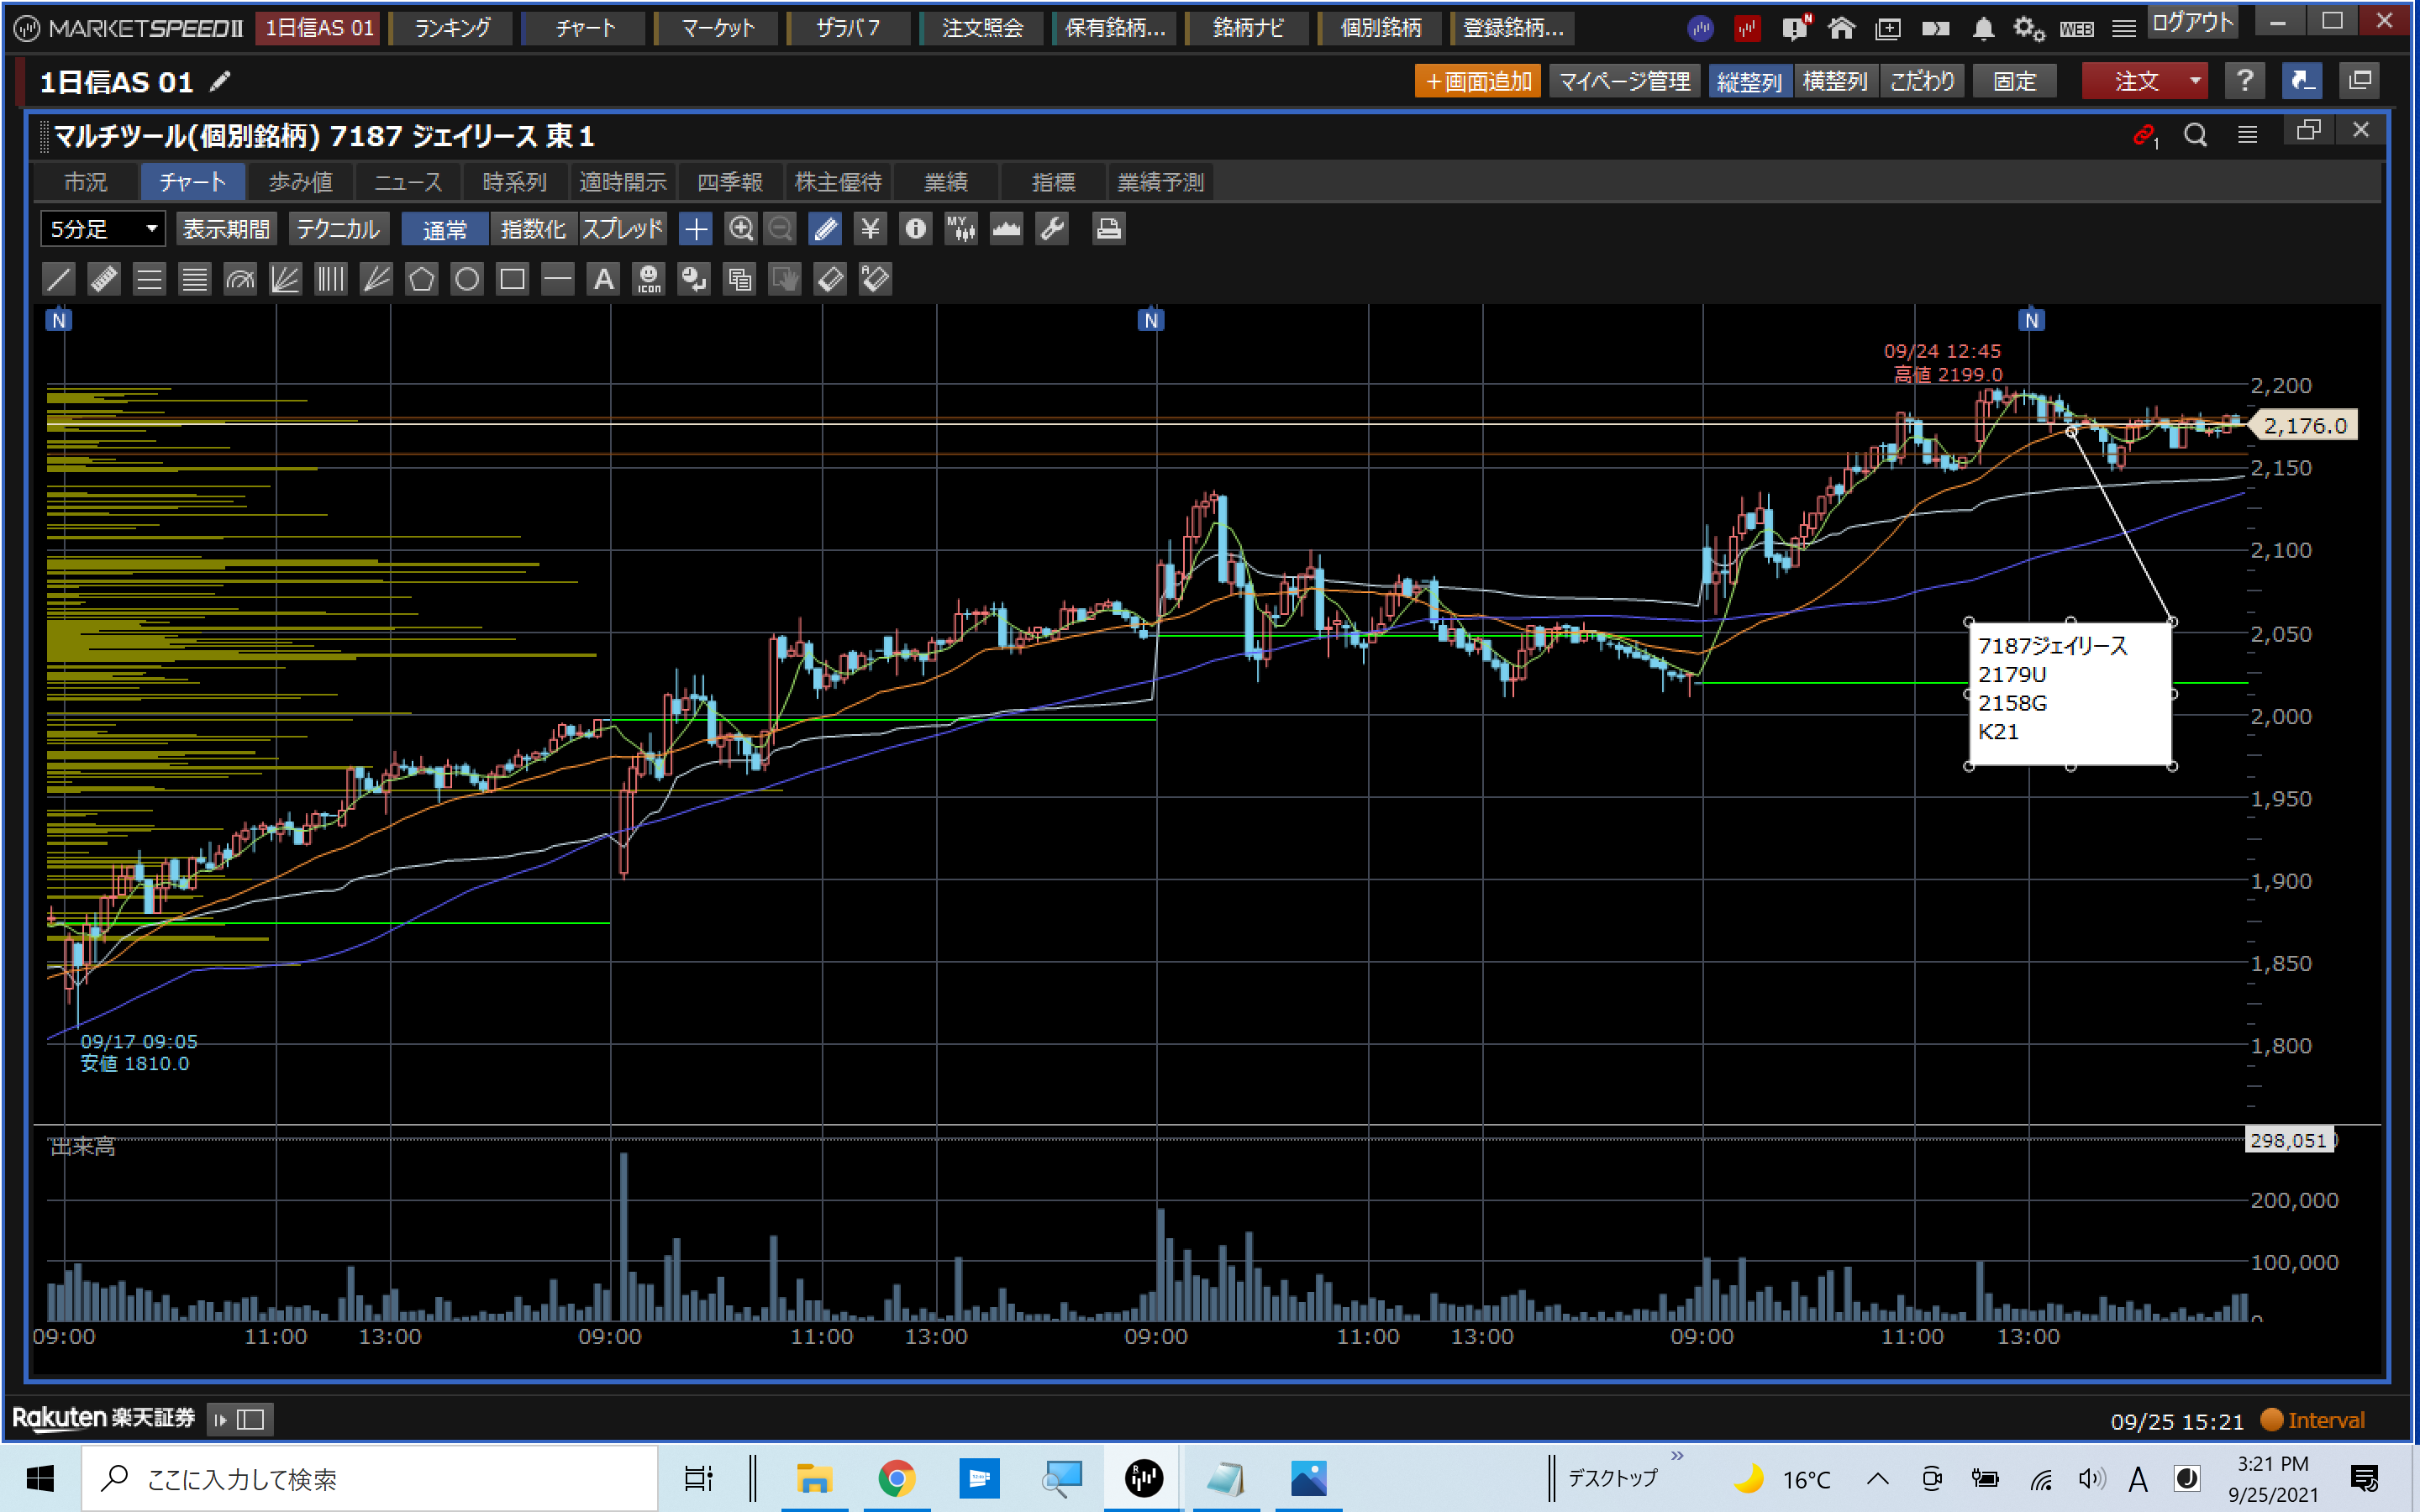Expand the 注文 button dropdown arrow

(x=2195, y=81)
